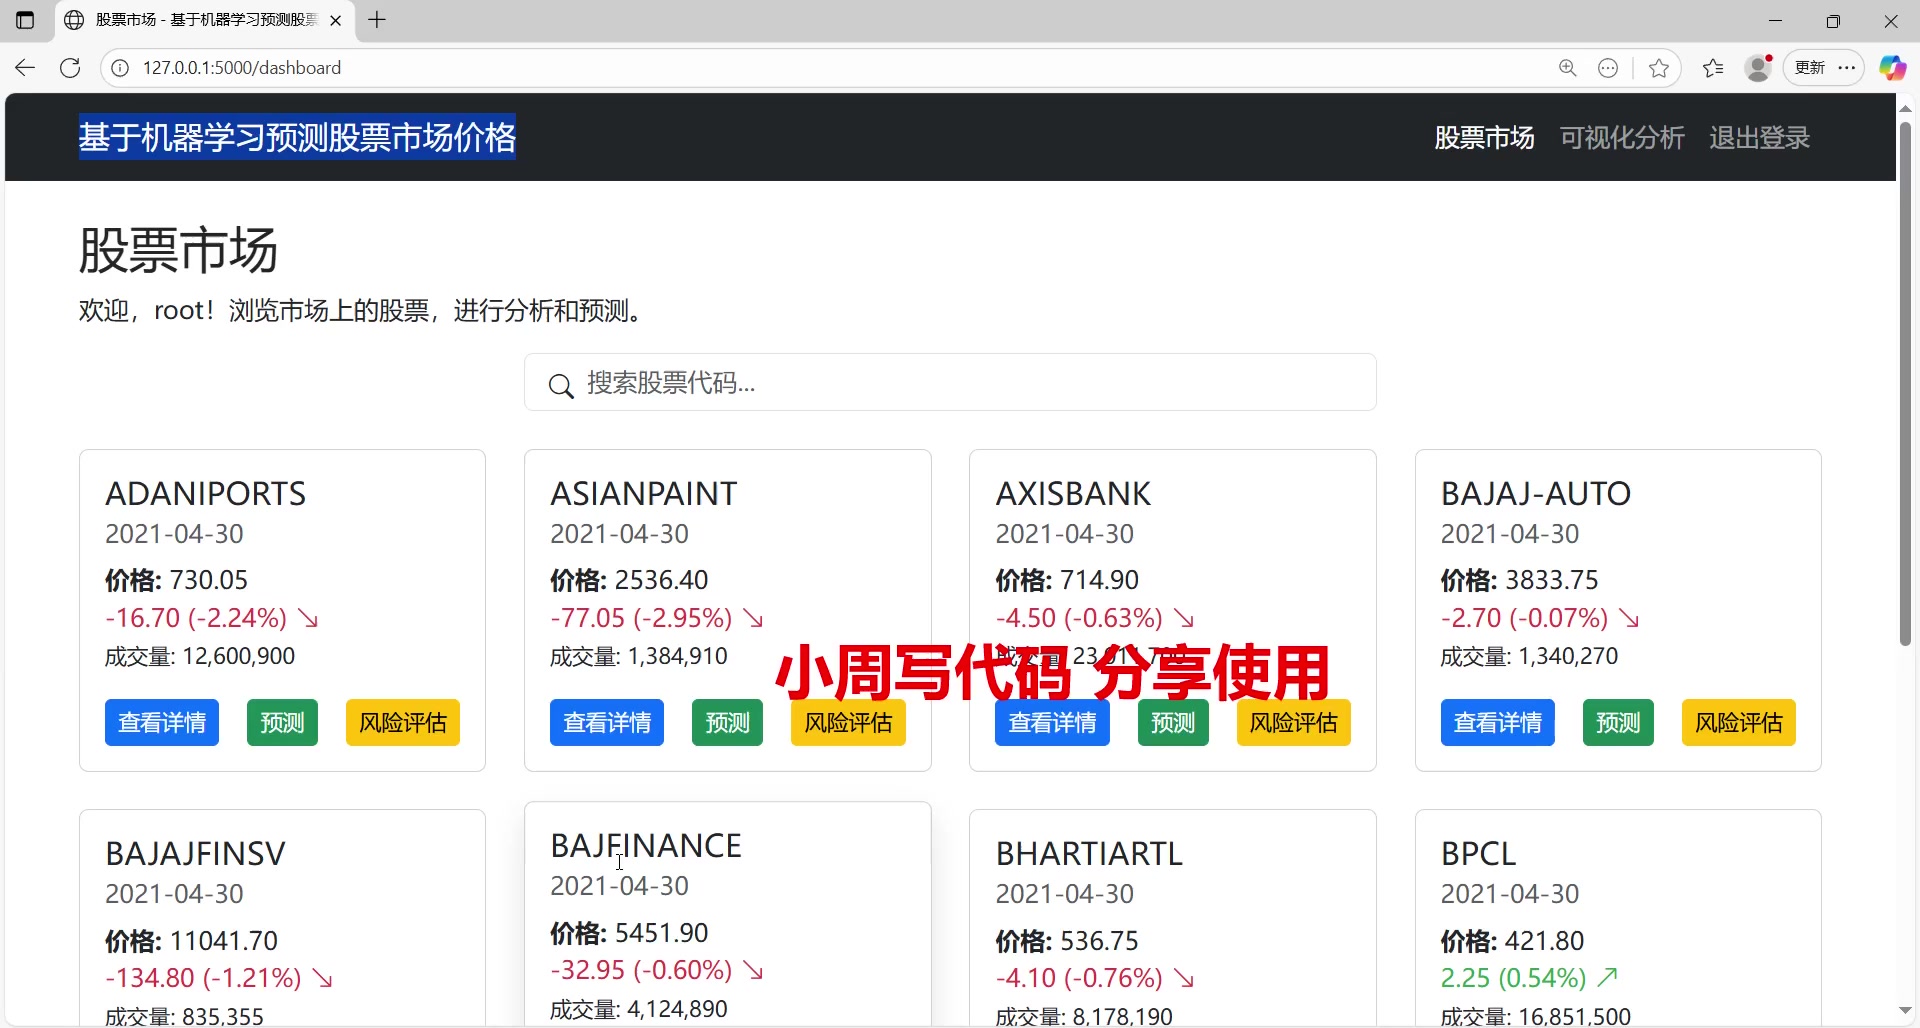Screen dimensions: 1920x1028
Task: Refresh the page with reload icon
Action: 69,67
